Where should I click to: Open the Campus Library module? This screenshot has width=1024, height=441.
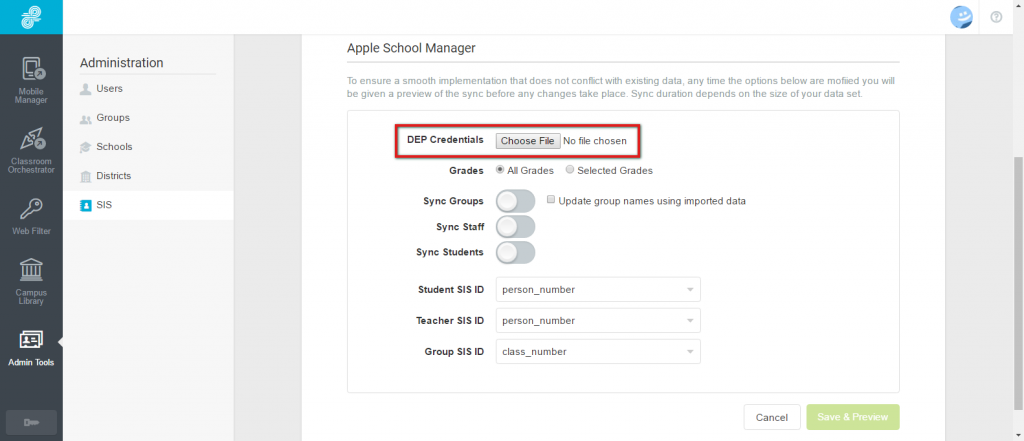pyautogui.click(x=31, y=282)
